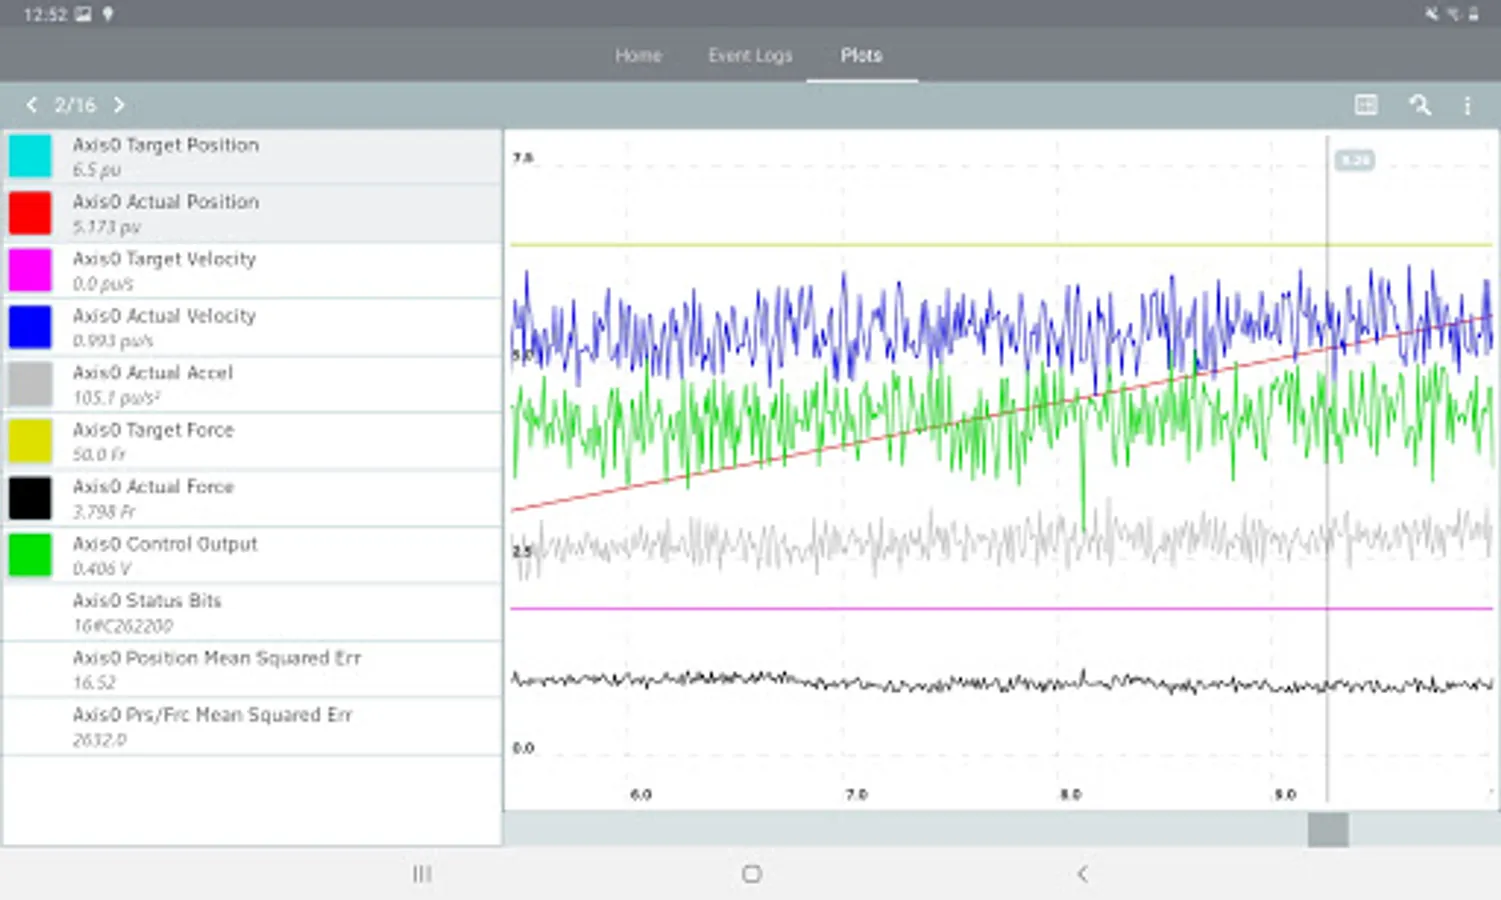Tap the 2/16 plot counter
Viewport: 1501px width, 900px height.
point(75,105)
